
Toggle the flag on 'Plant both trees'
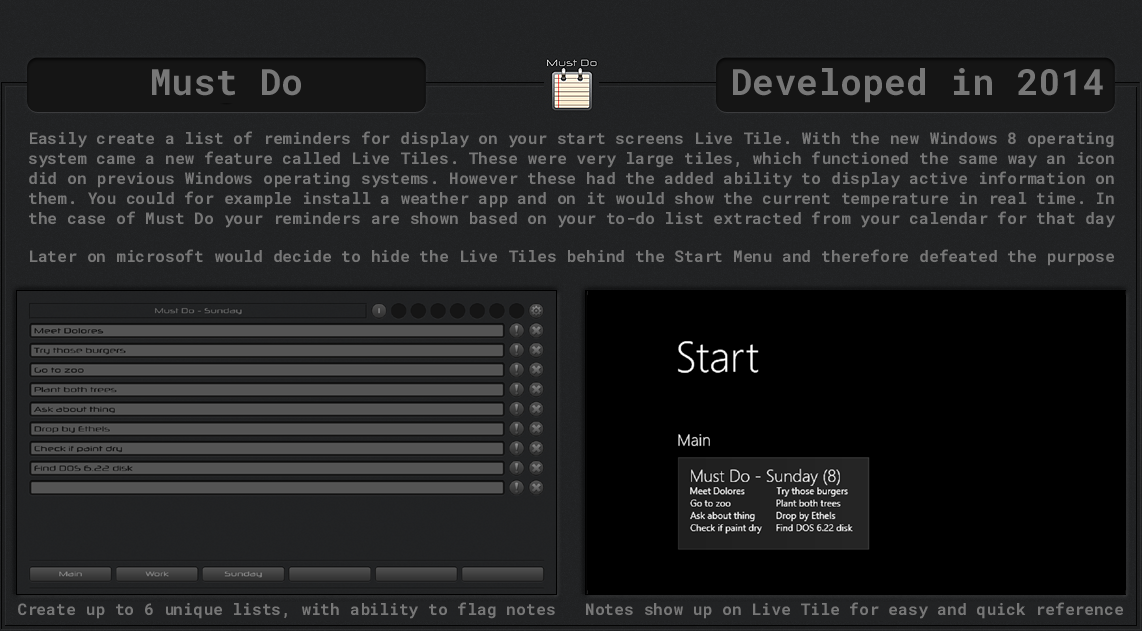[516, 389]
